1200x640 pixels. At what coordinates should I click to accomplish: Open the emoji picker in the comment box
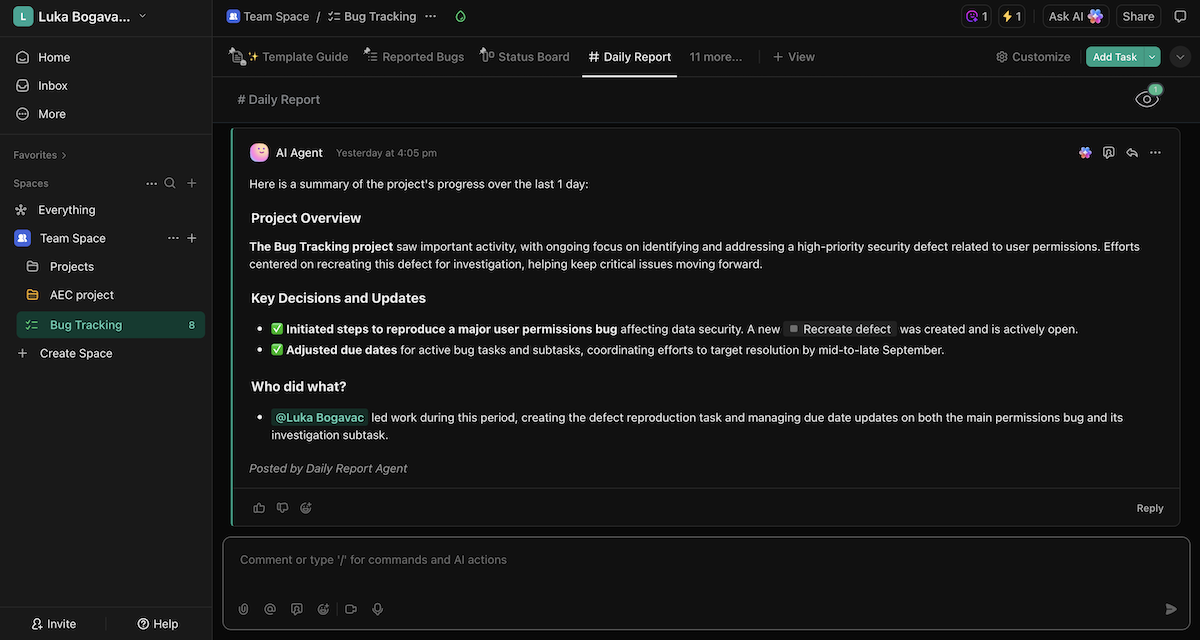click(324, 608)
